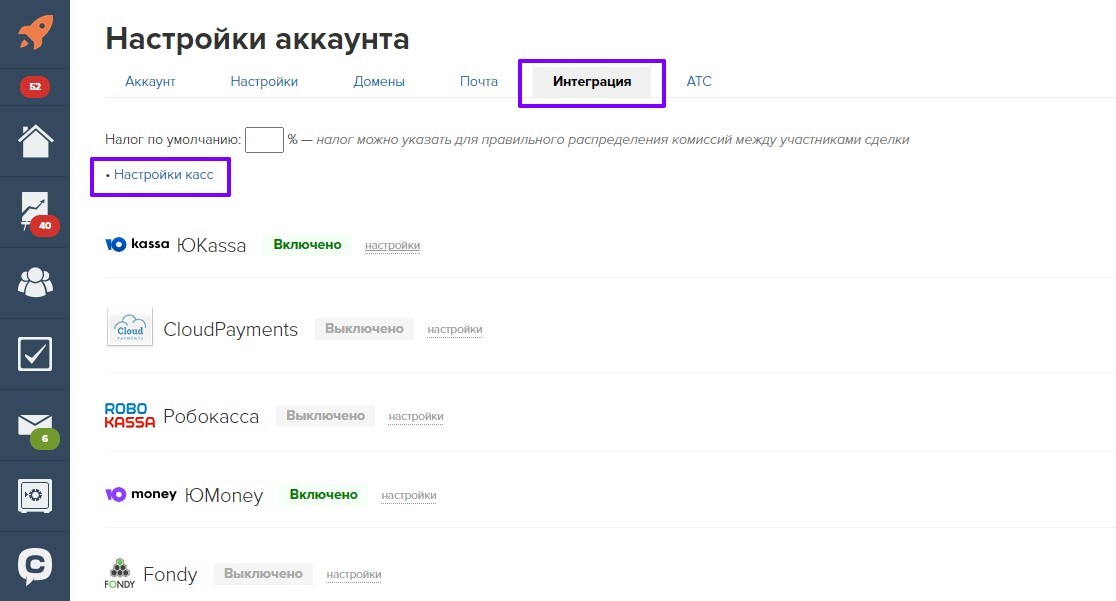Open настройки link for ЮKassa

[x=392, y=246]
